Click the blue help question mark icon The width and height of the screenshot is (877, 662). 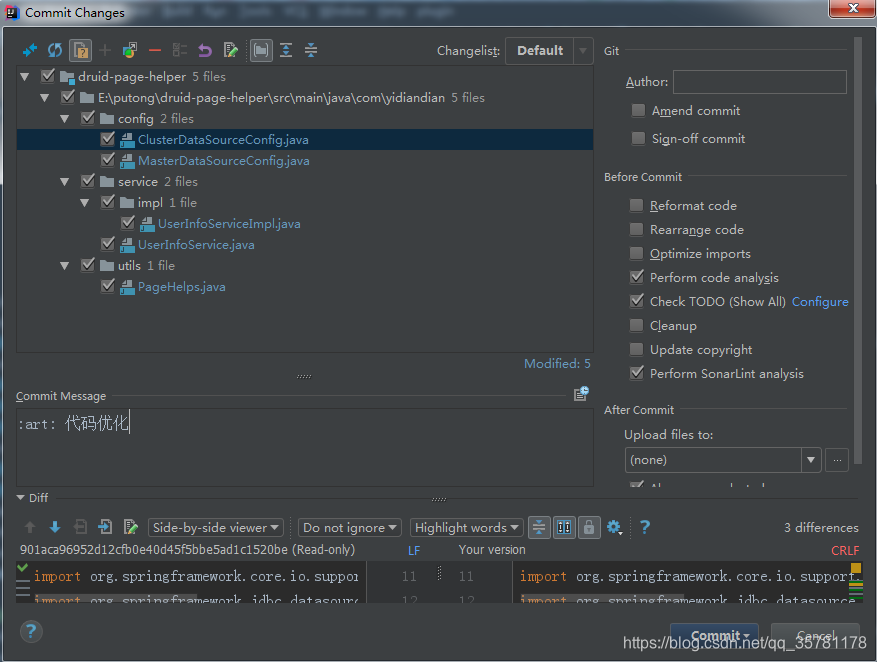click(x=644, y=527)
